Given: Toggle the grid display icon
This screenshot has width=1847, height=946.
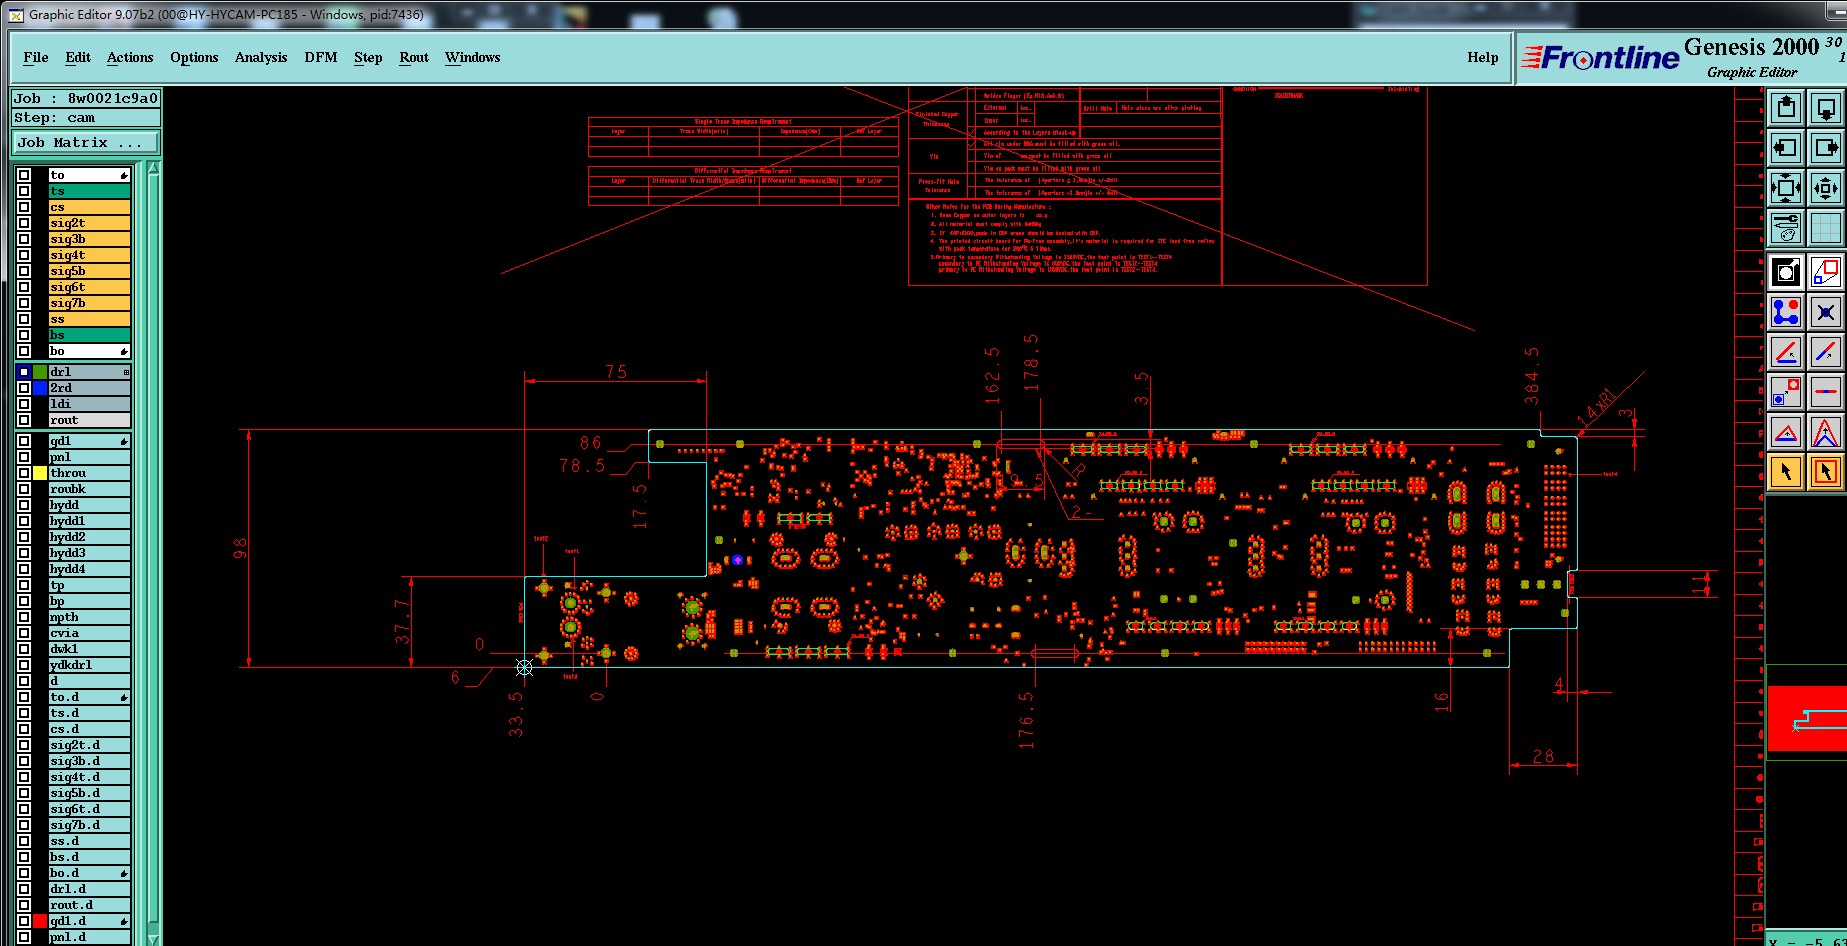Looking at the screenshot, I should 1825,228.
